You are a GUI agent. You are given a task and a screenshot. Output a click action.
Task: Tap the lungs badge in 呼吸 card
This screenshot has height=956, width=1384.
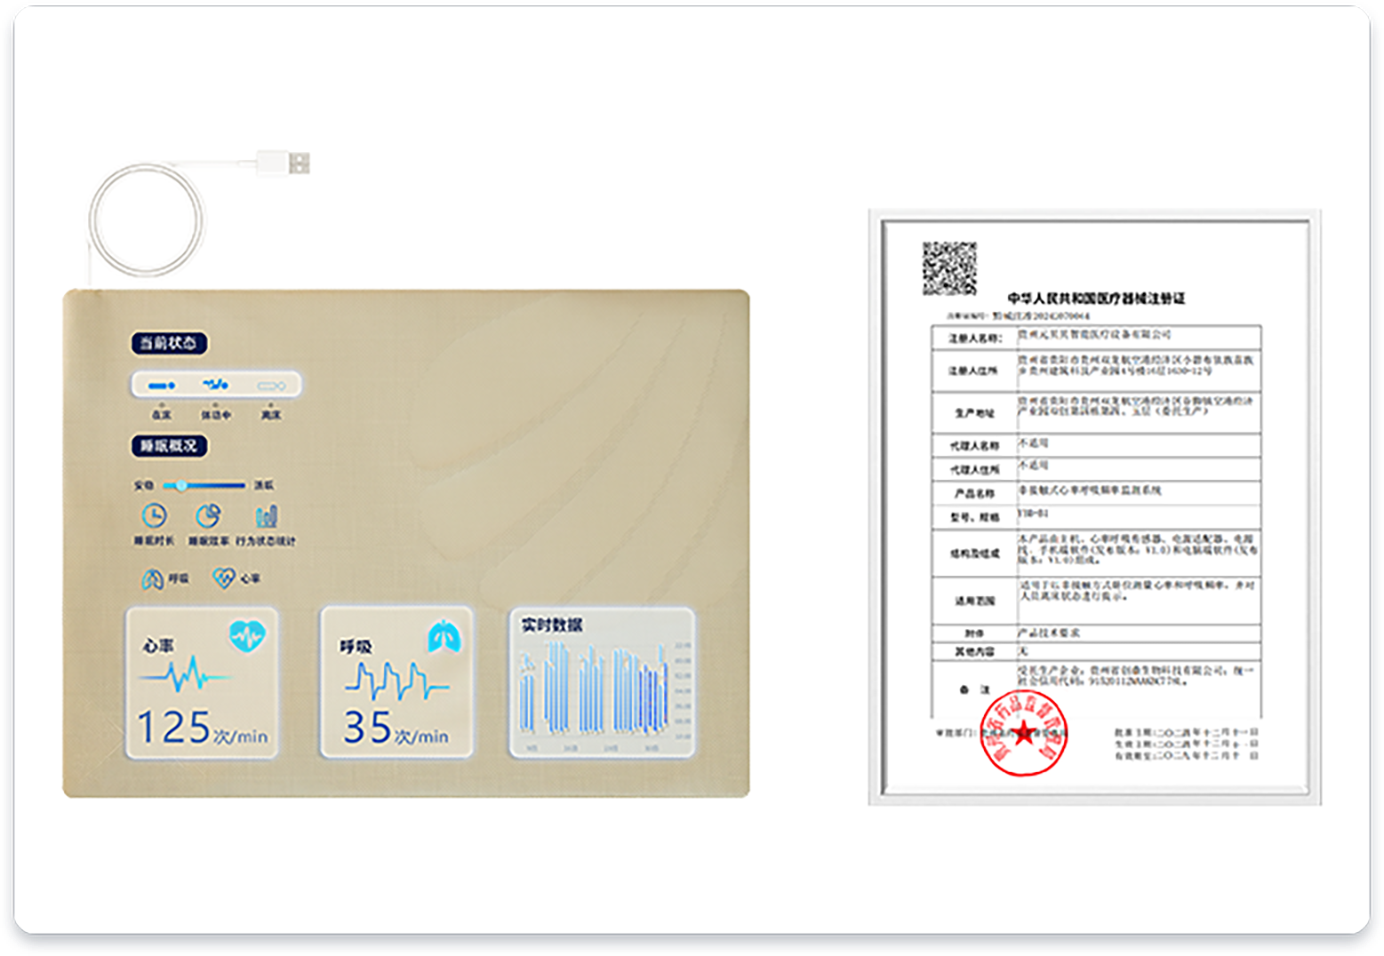coord(445,636)
